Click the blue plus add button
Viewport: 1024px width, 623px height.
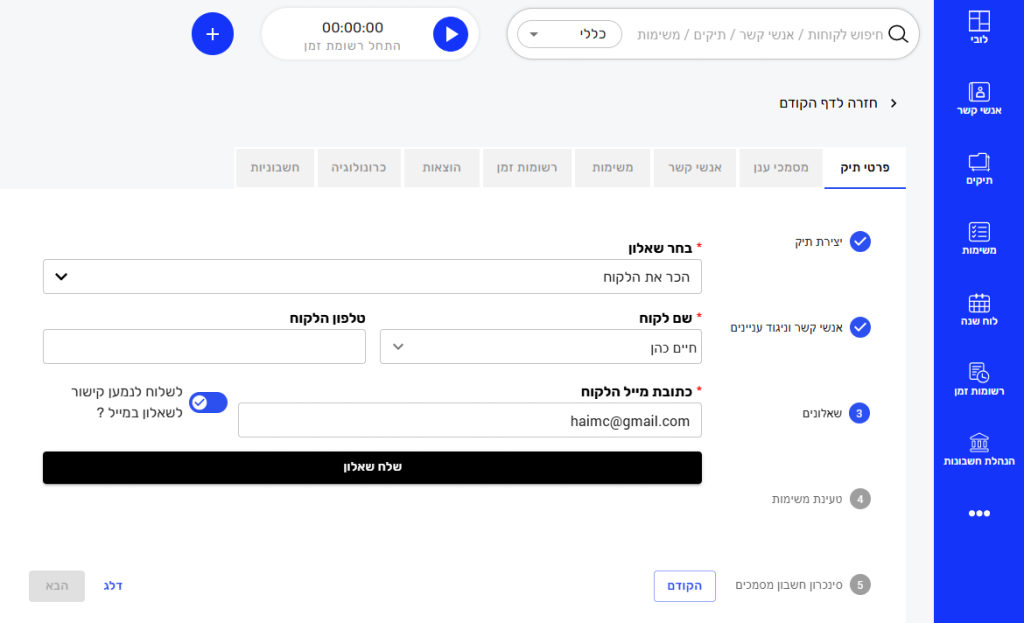point(212,34)
